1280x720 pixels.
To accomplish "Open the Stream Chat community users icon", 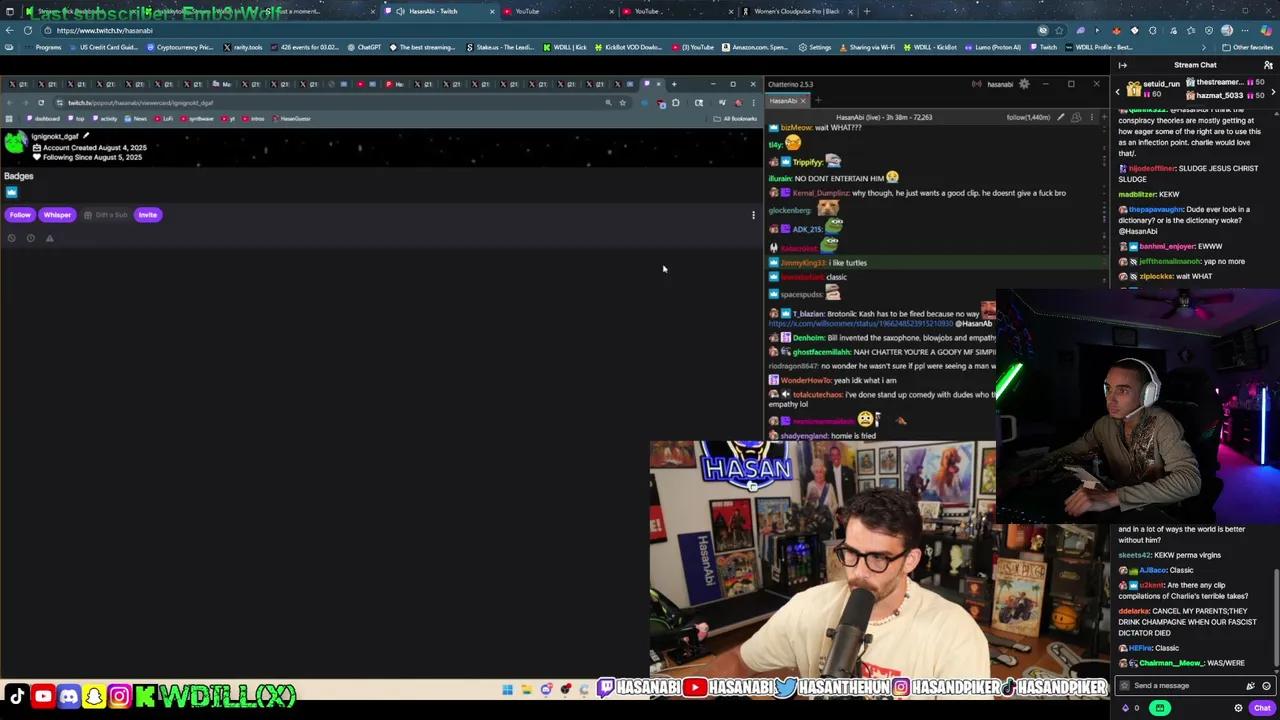I will tap(1268, 66).
